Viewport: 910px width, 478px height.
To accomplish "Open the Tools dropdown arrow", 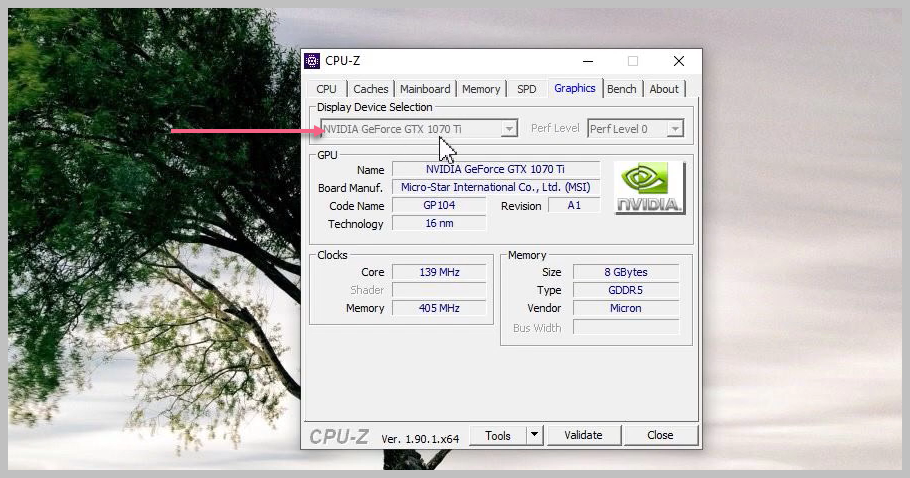I will (x=535, y=434).
